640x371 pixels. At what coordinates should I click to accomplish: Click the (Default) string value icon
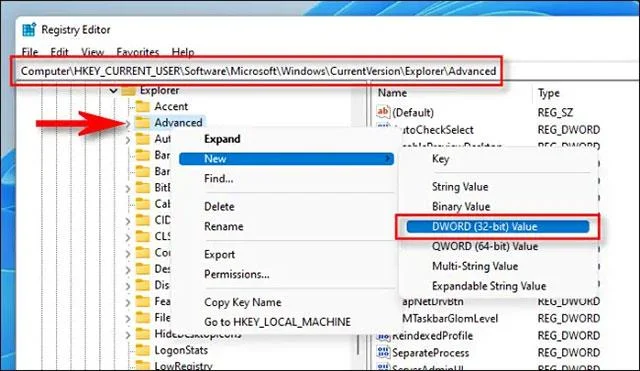(x=383, y=112)
